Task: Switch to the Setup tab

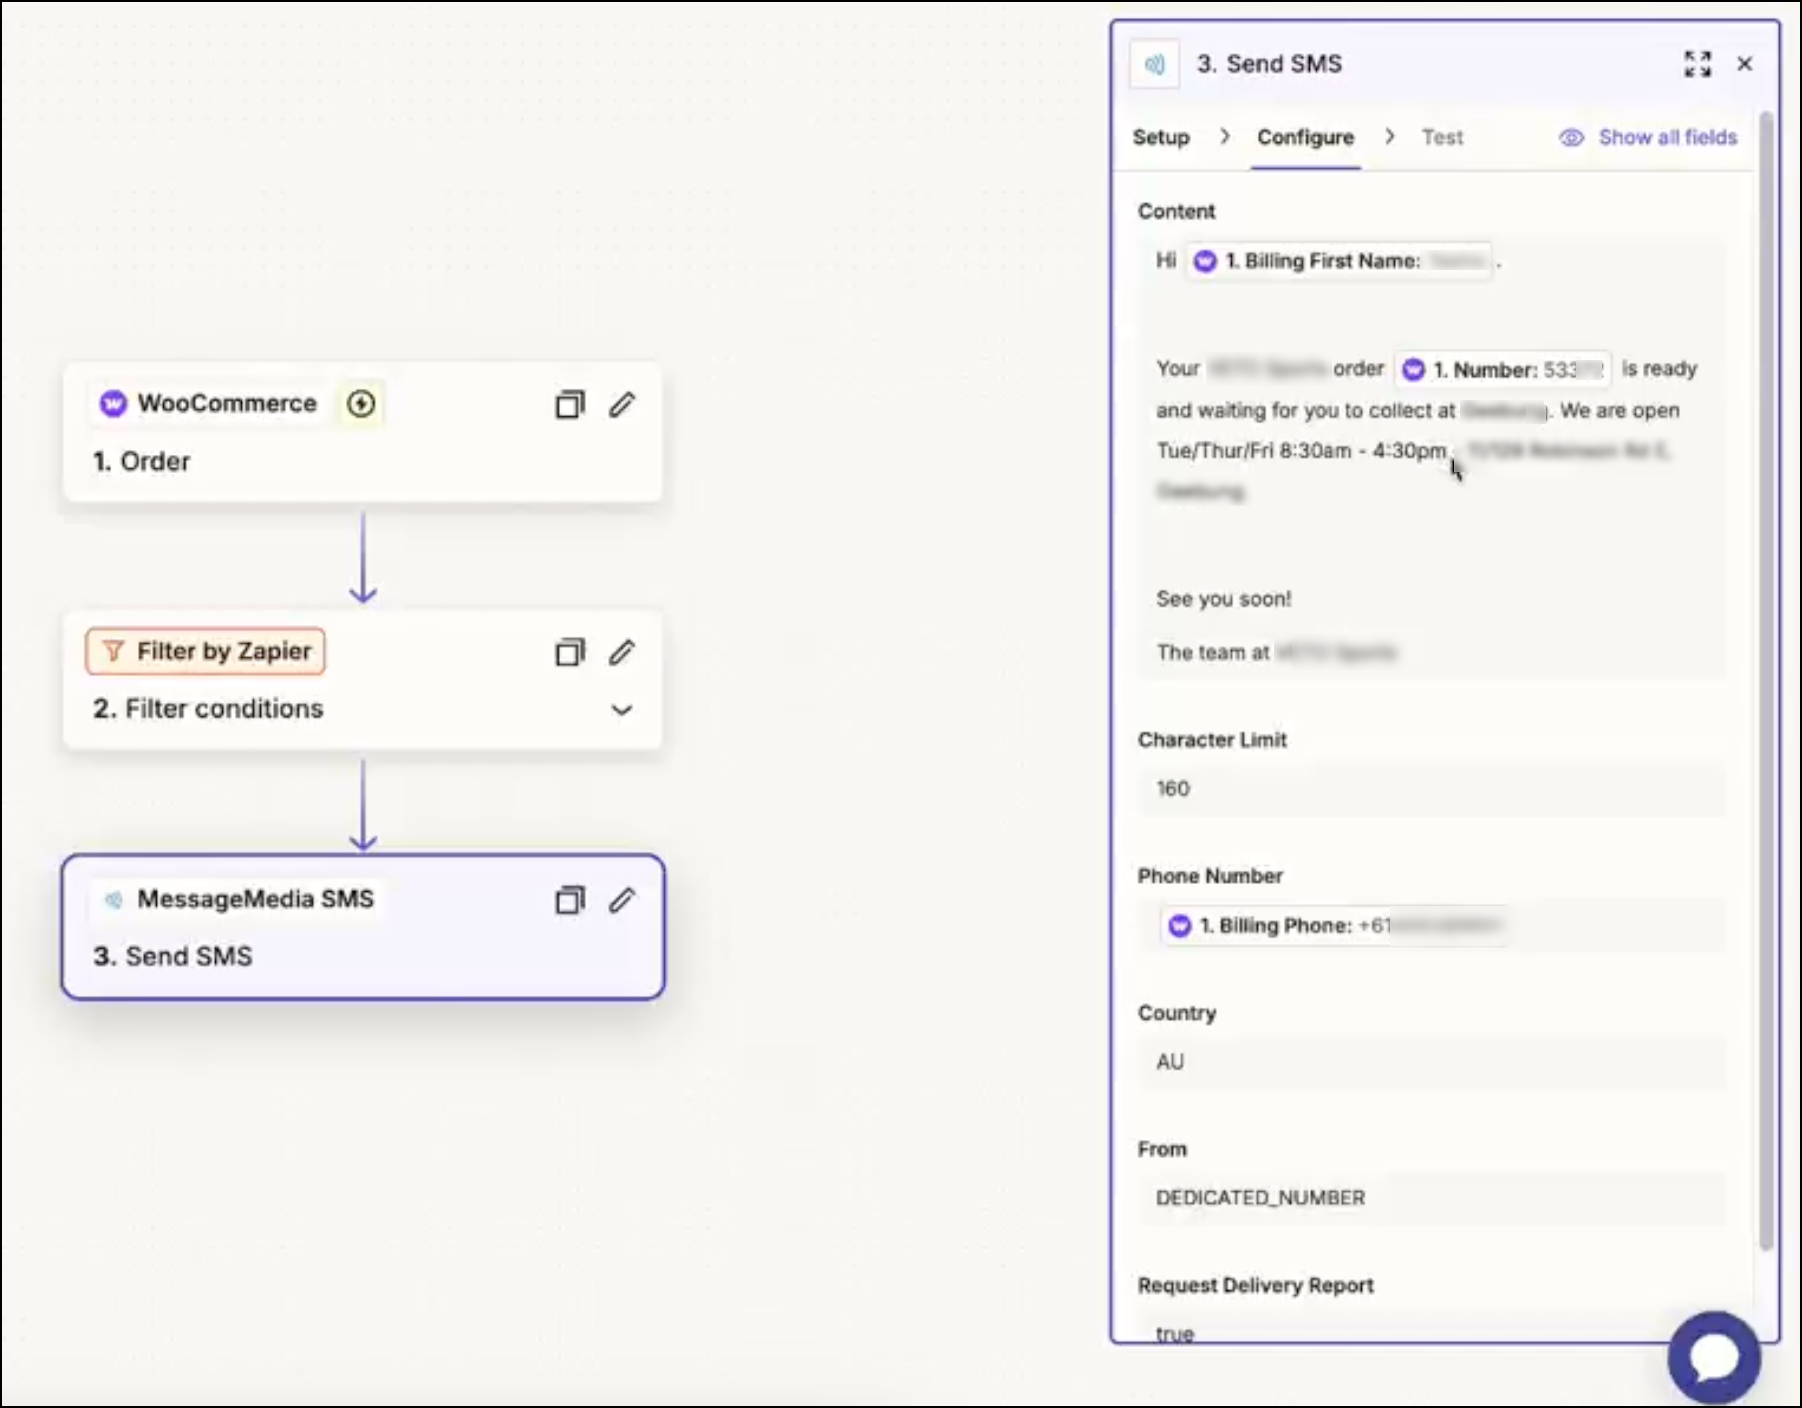Action: point(1161,137)
